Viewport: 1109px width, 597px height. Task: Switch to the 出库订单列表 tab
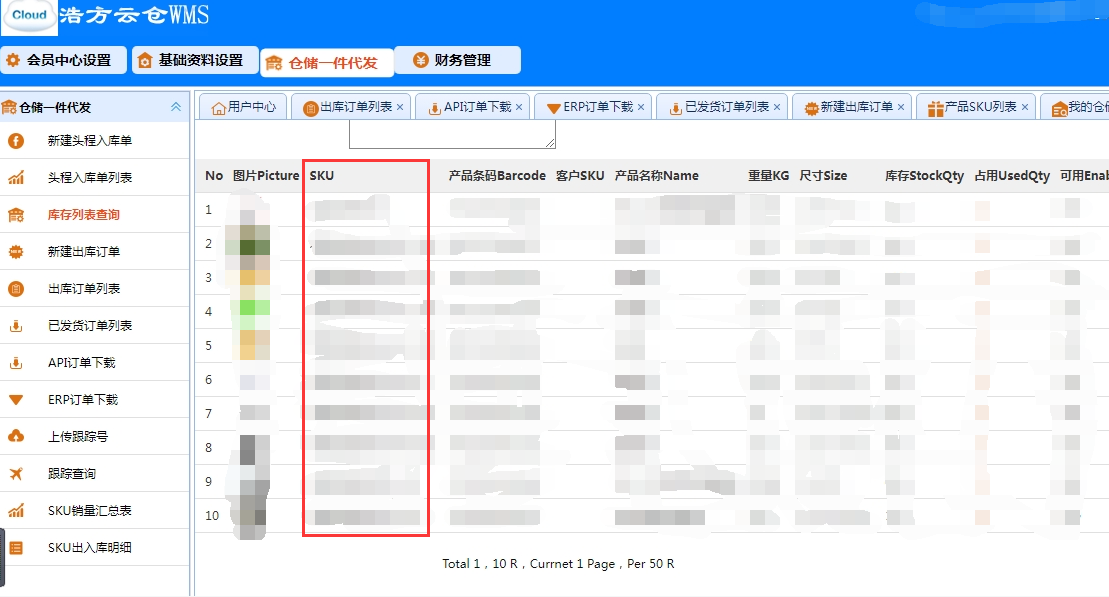coord(349,107)
